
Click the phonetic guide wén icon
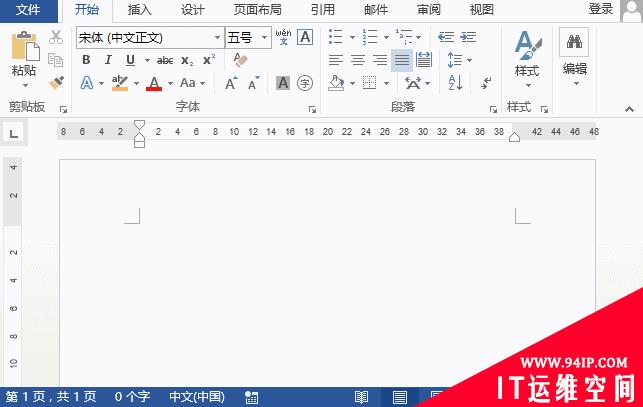click(283, 37)
